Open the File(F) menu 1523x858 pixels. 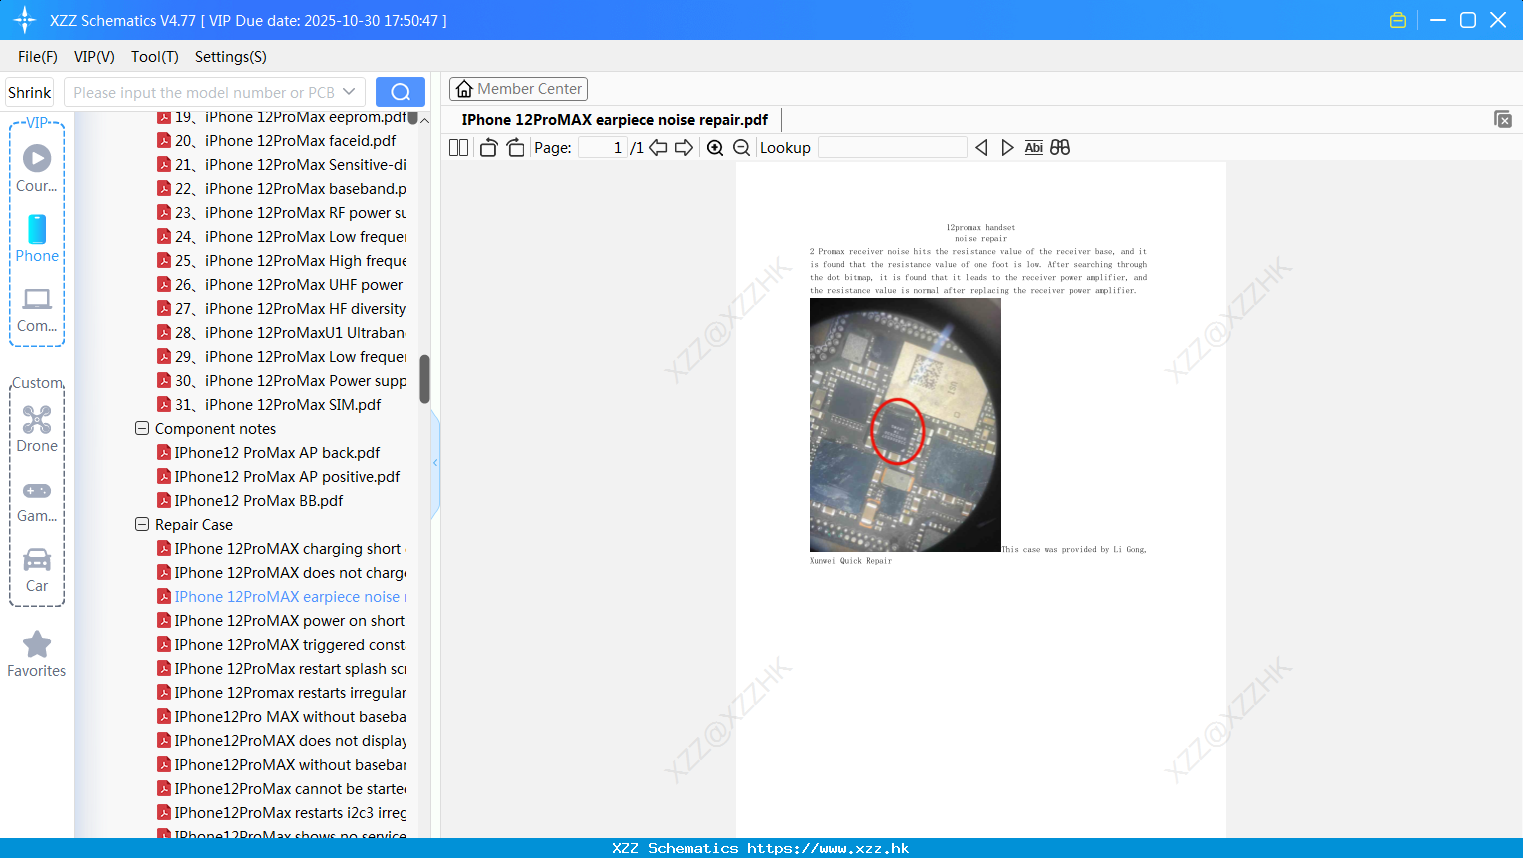tap(38, 56)
